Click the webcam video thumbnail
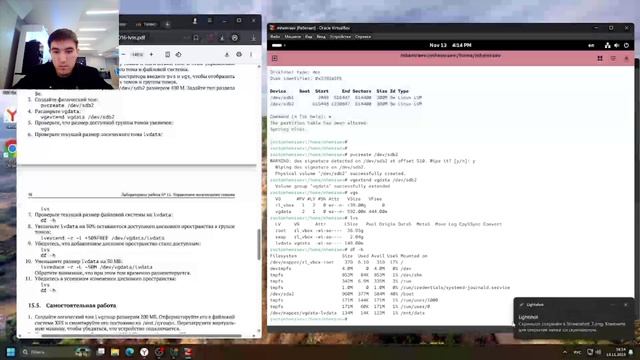 pyautogui.click(x=60, y=44)
